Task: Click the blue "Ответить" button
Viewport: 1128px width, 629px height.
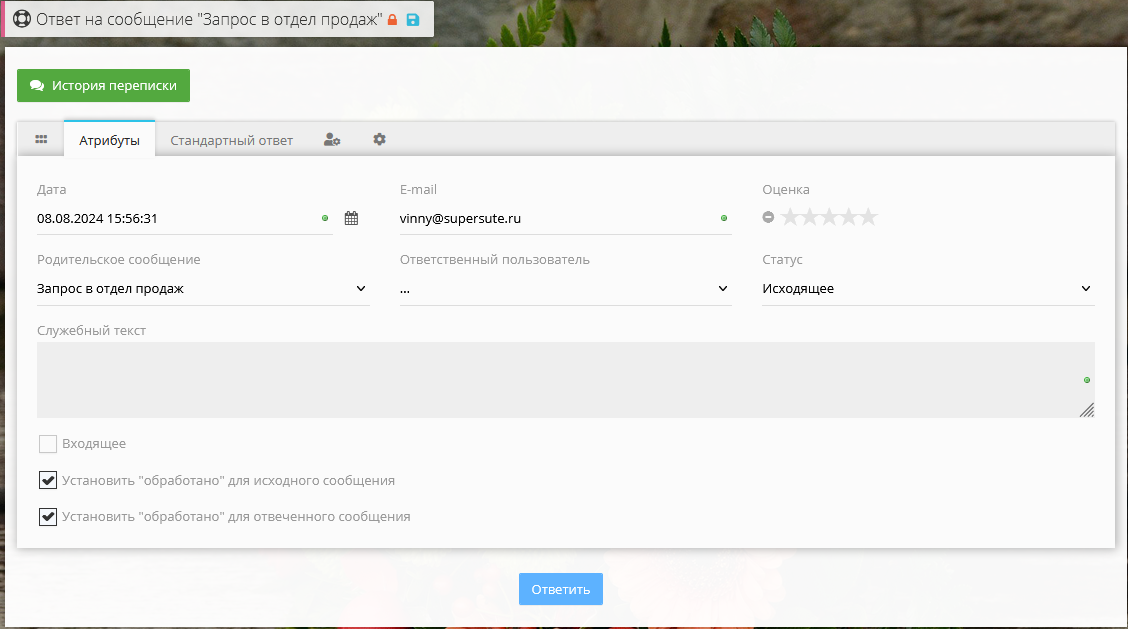Action: coord(560,589)
